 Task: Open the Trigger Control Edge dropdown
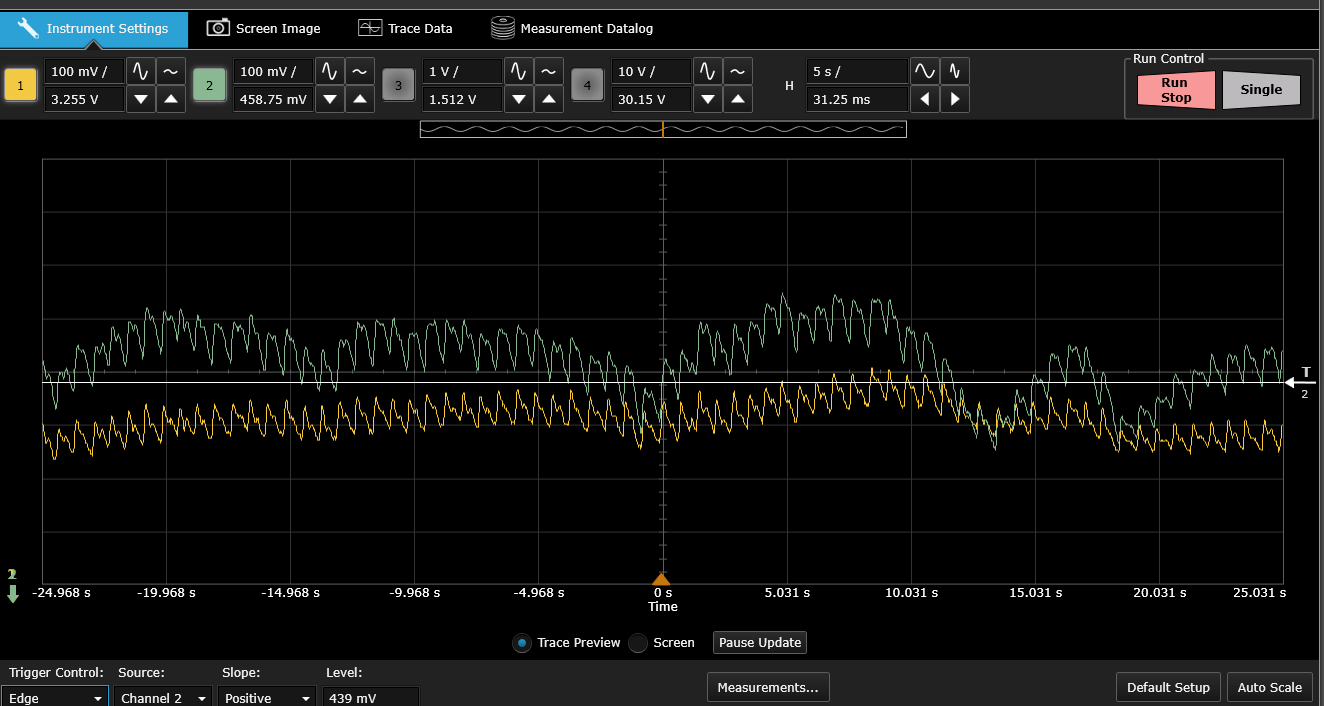(55, 697)
